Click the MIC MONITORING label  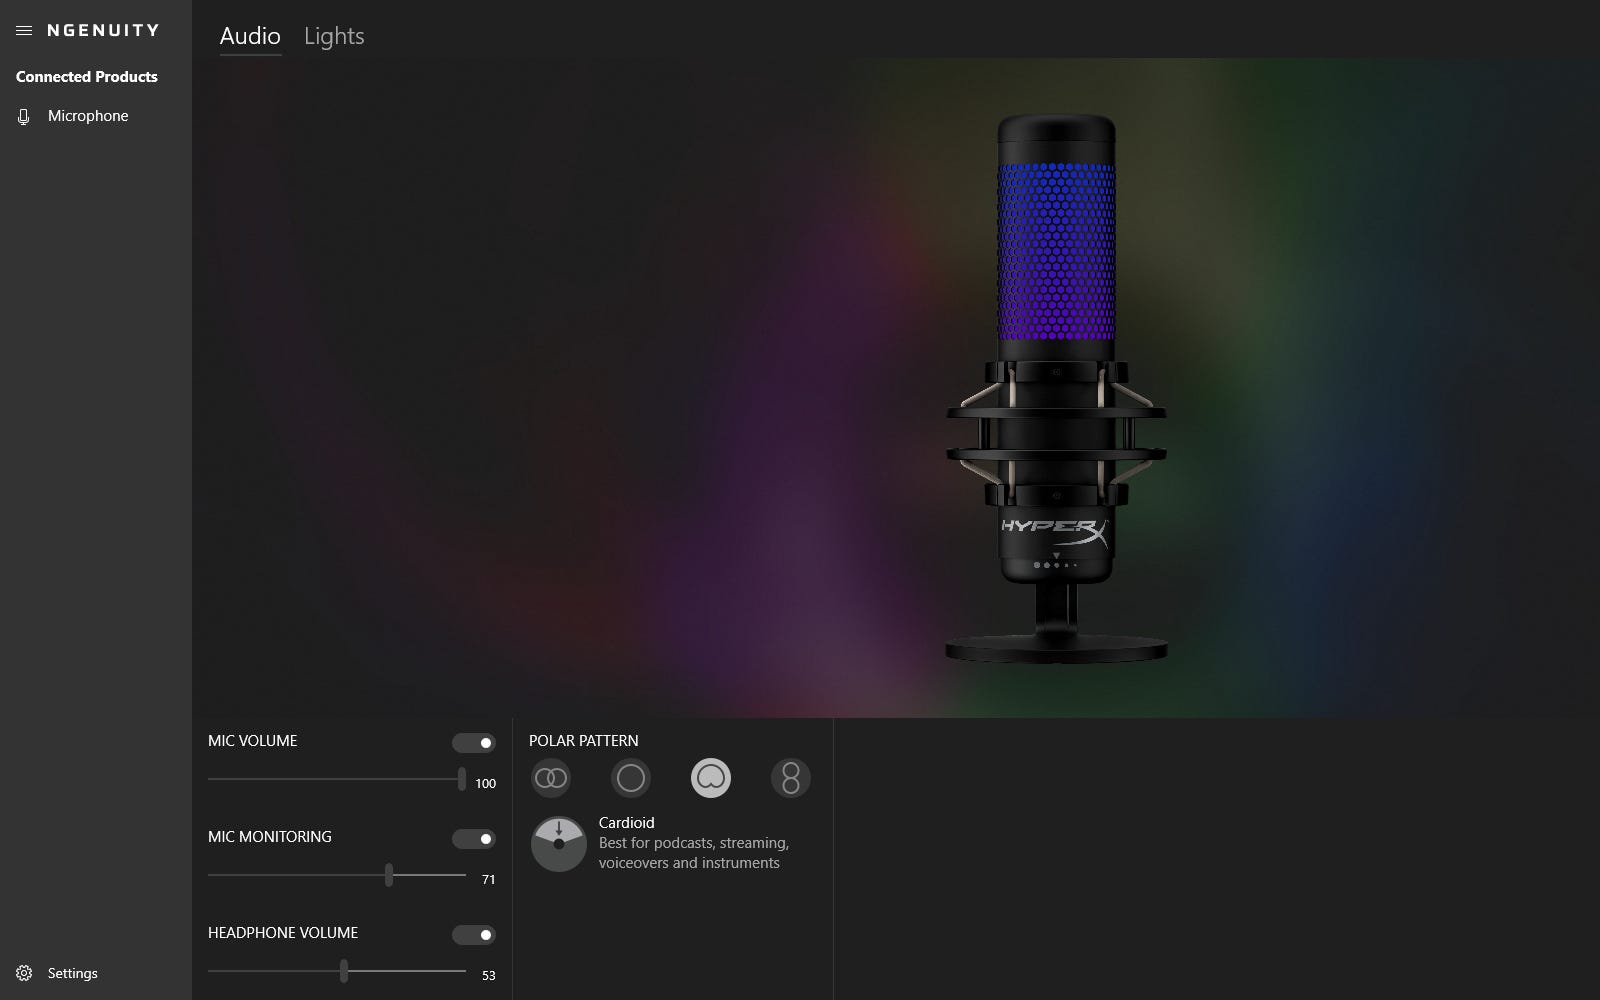[x=270, y=837]
